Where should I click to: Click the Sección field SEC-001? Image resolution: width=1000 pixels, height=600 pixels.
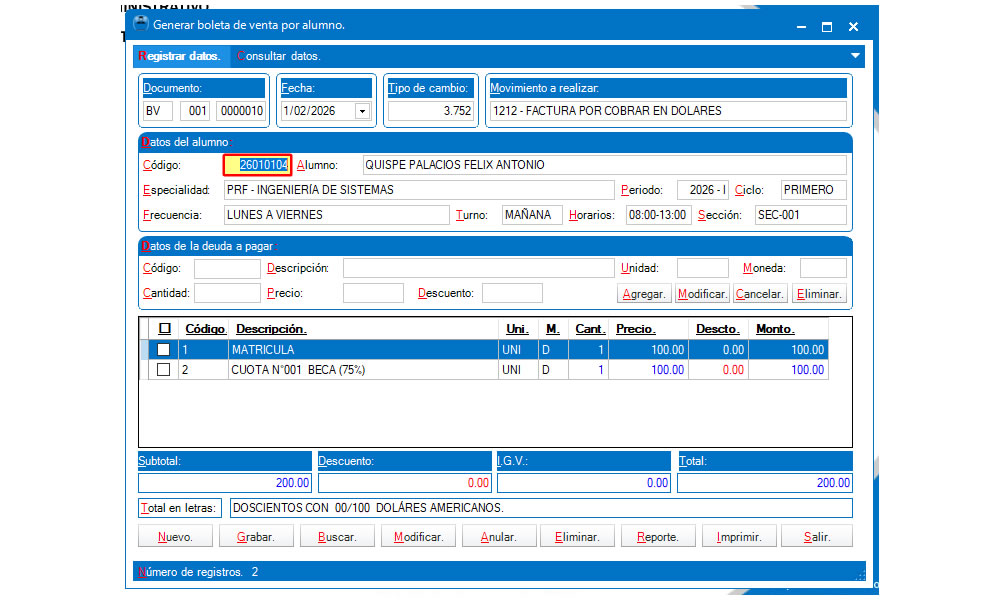[800, 215]
